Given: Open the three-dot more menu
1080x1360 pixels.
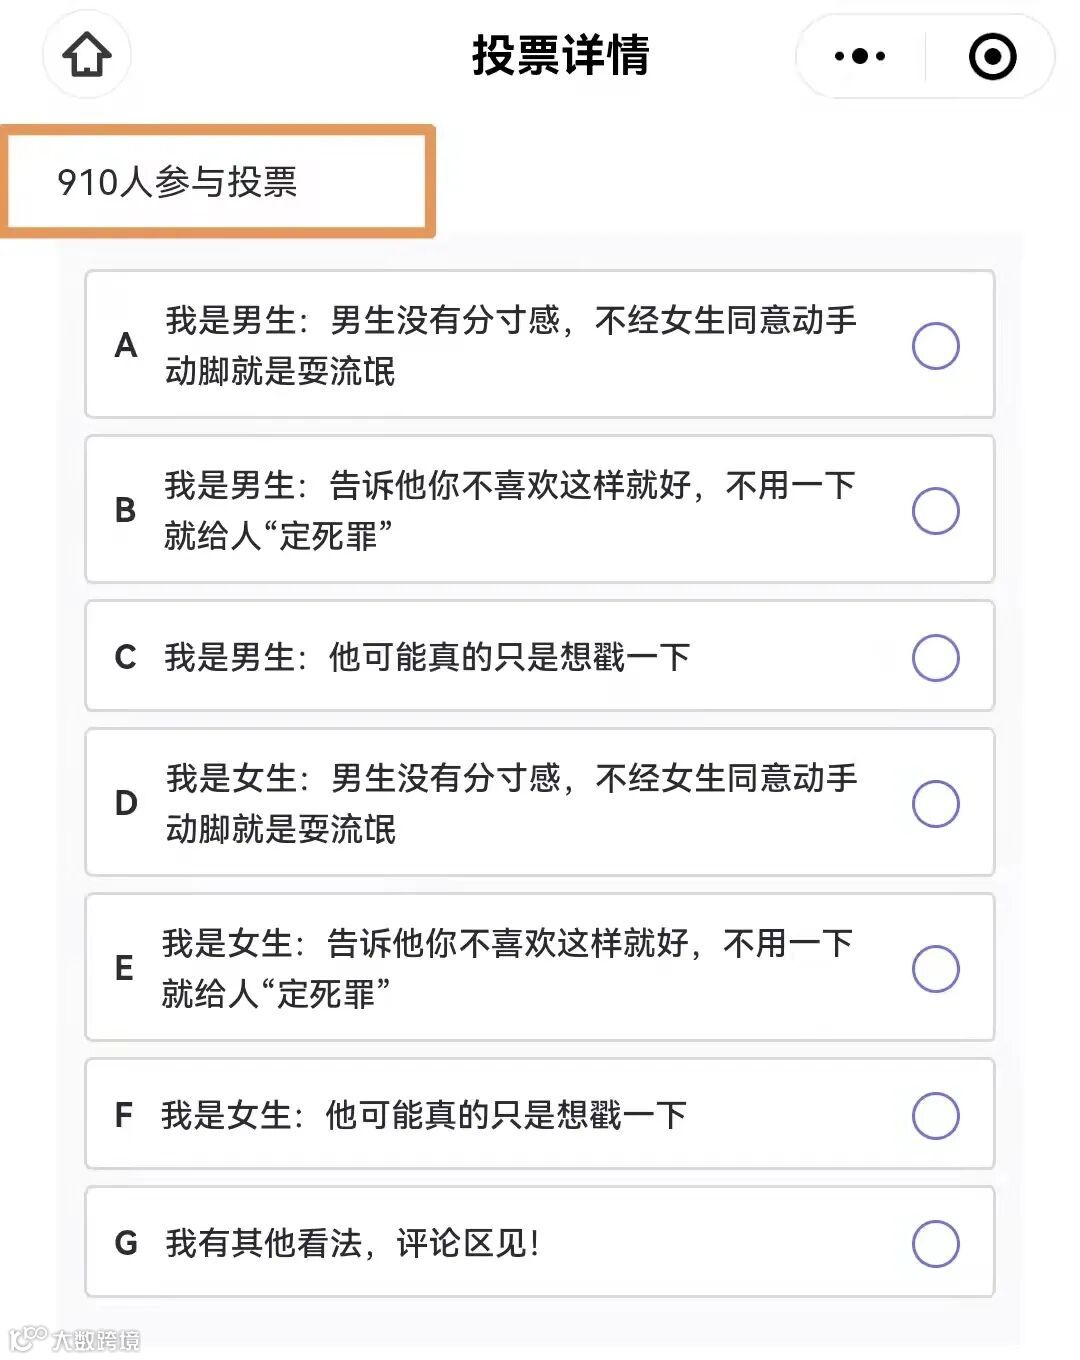Looking at the screenshot, I should point(860,56).
